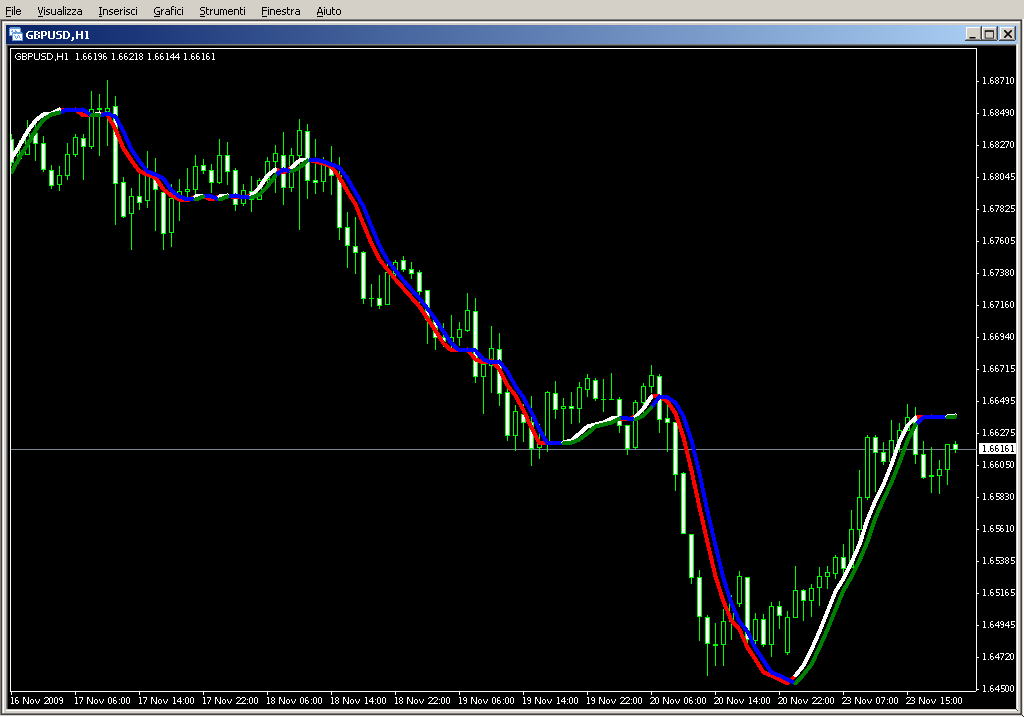Click the 20 Nov 22:00 time label
The width and height of the screenshot is (1024, 717).
(806, 701)
